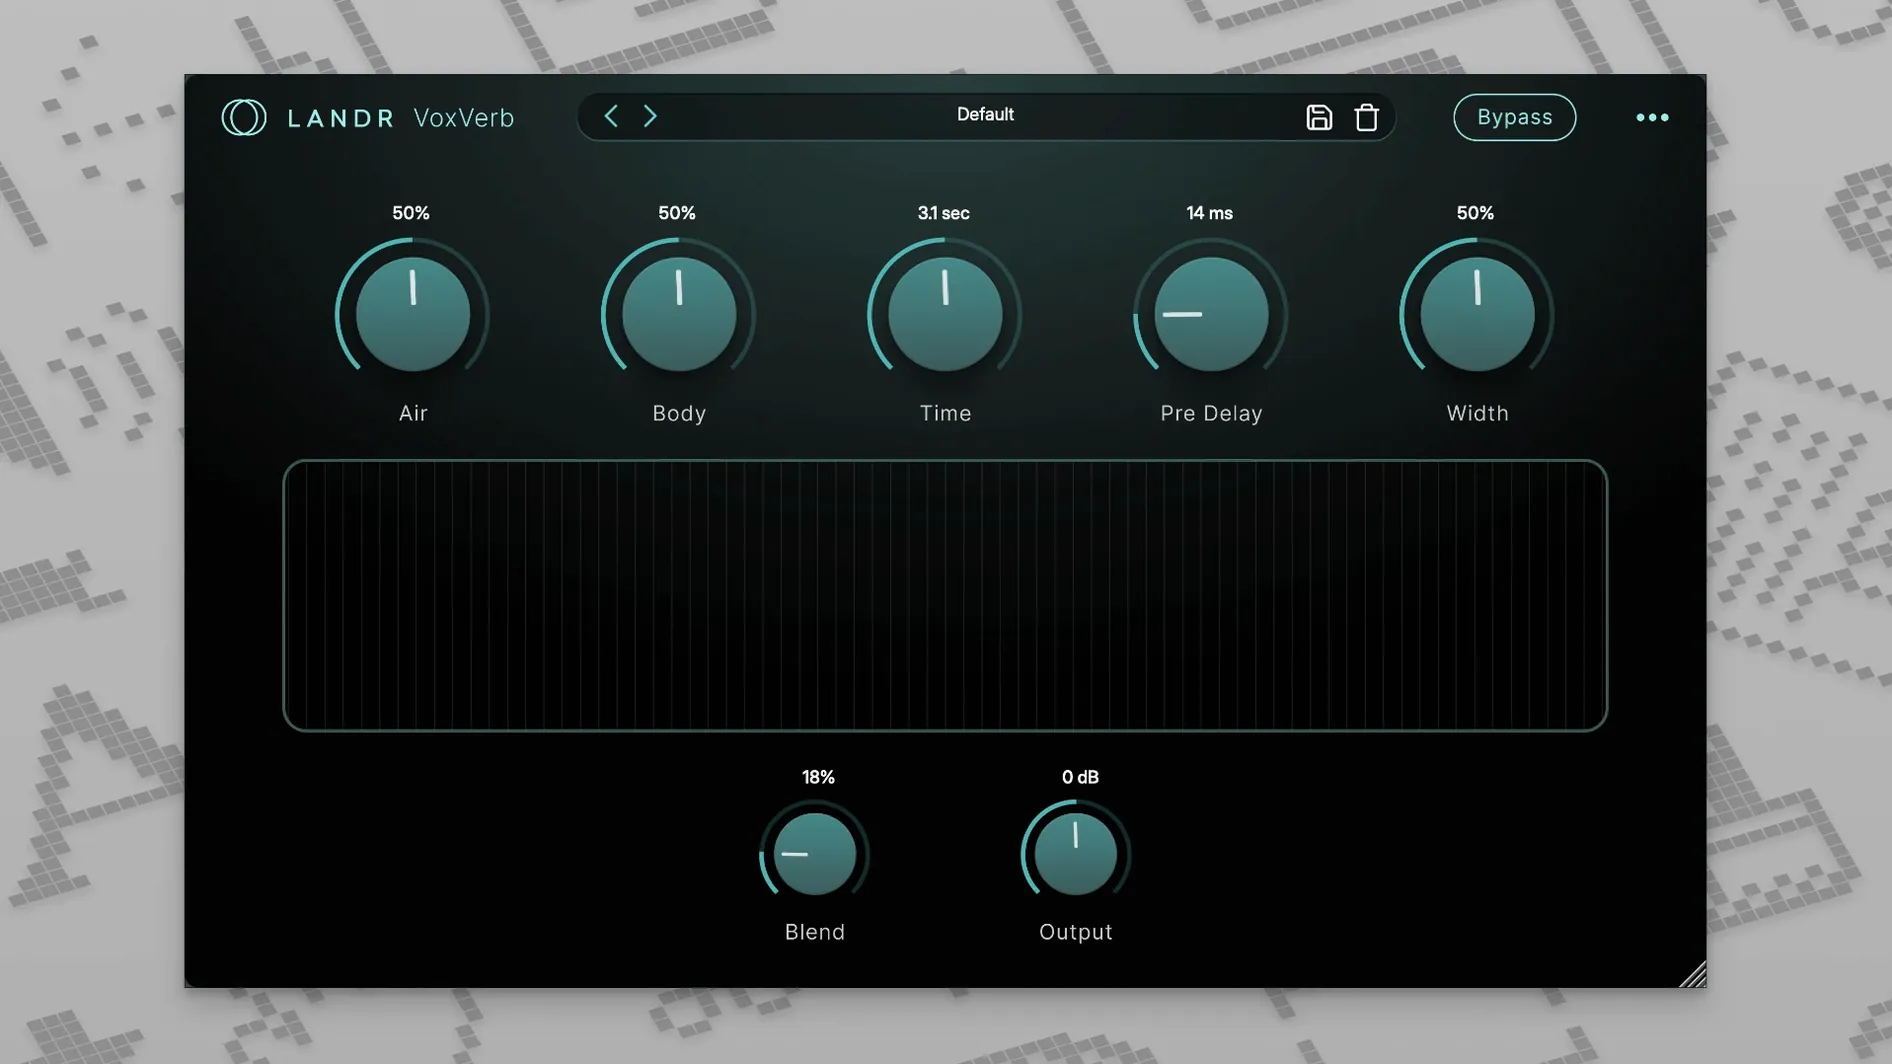This screenshot has width=1892, height=1064.
Task: Click the Output knob
Action: (1075, 854)
